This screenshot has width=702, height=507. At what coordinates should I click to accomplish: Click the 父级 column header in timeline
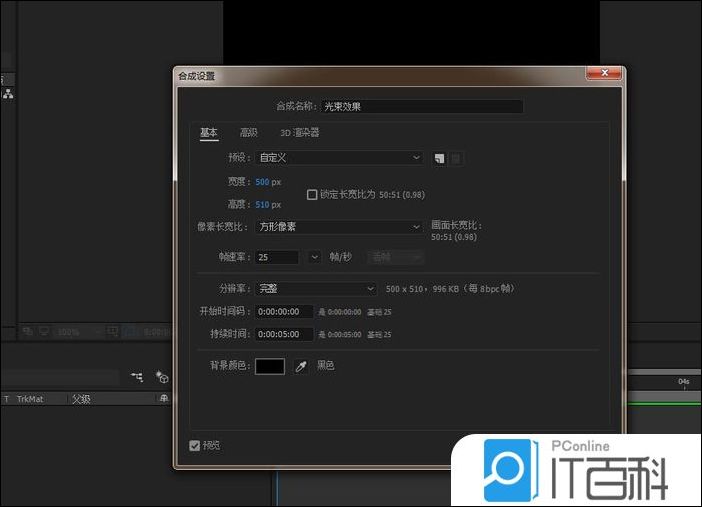pyautogui.click(x=81, y=399)
